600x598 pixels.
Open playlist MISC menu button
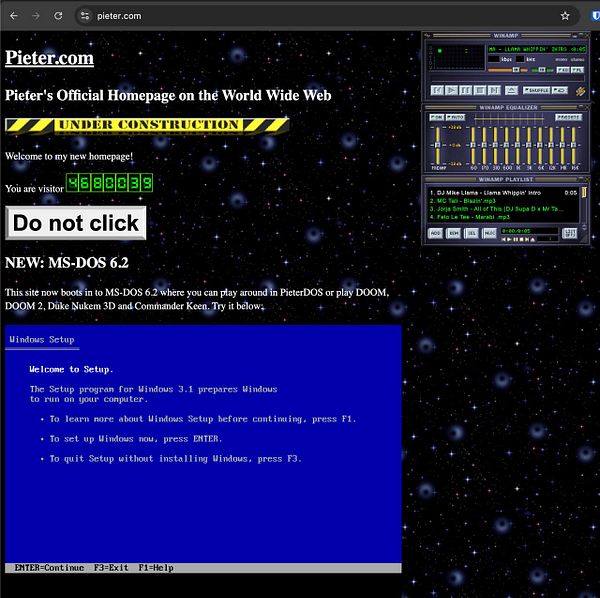coord(489,233)
